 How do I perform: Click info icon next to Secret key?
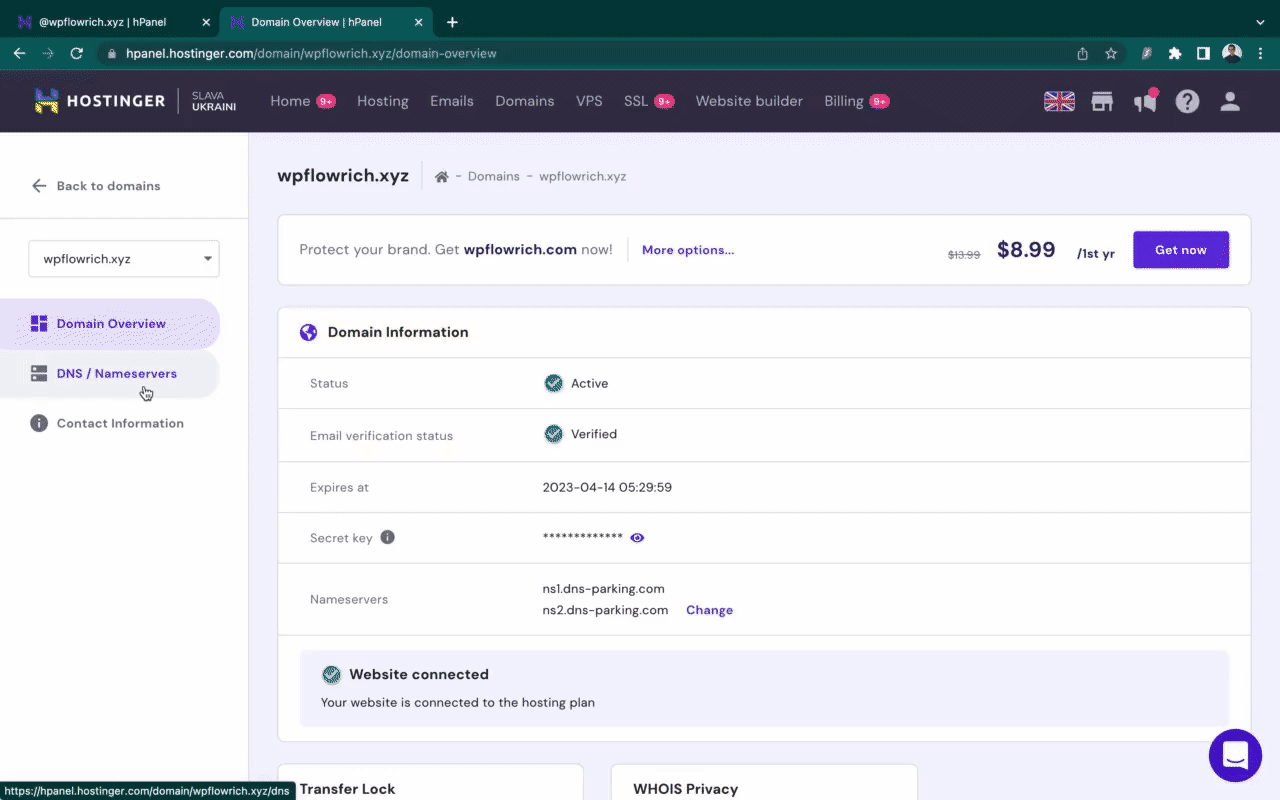point(388,537)
